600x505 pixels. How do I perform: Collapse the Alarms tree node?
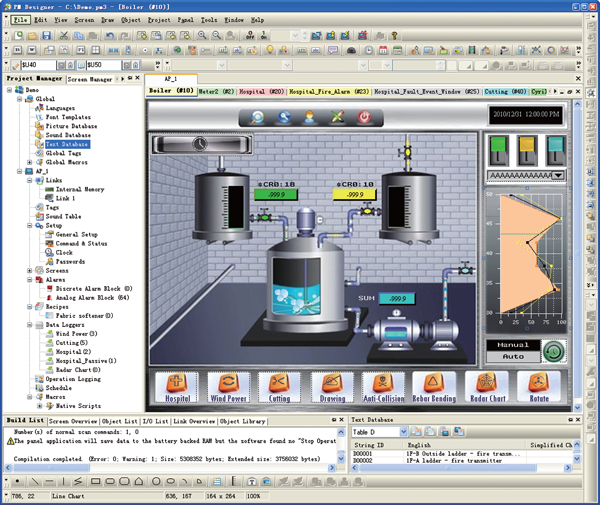[x=29, y=280]
